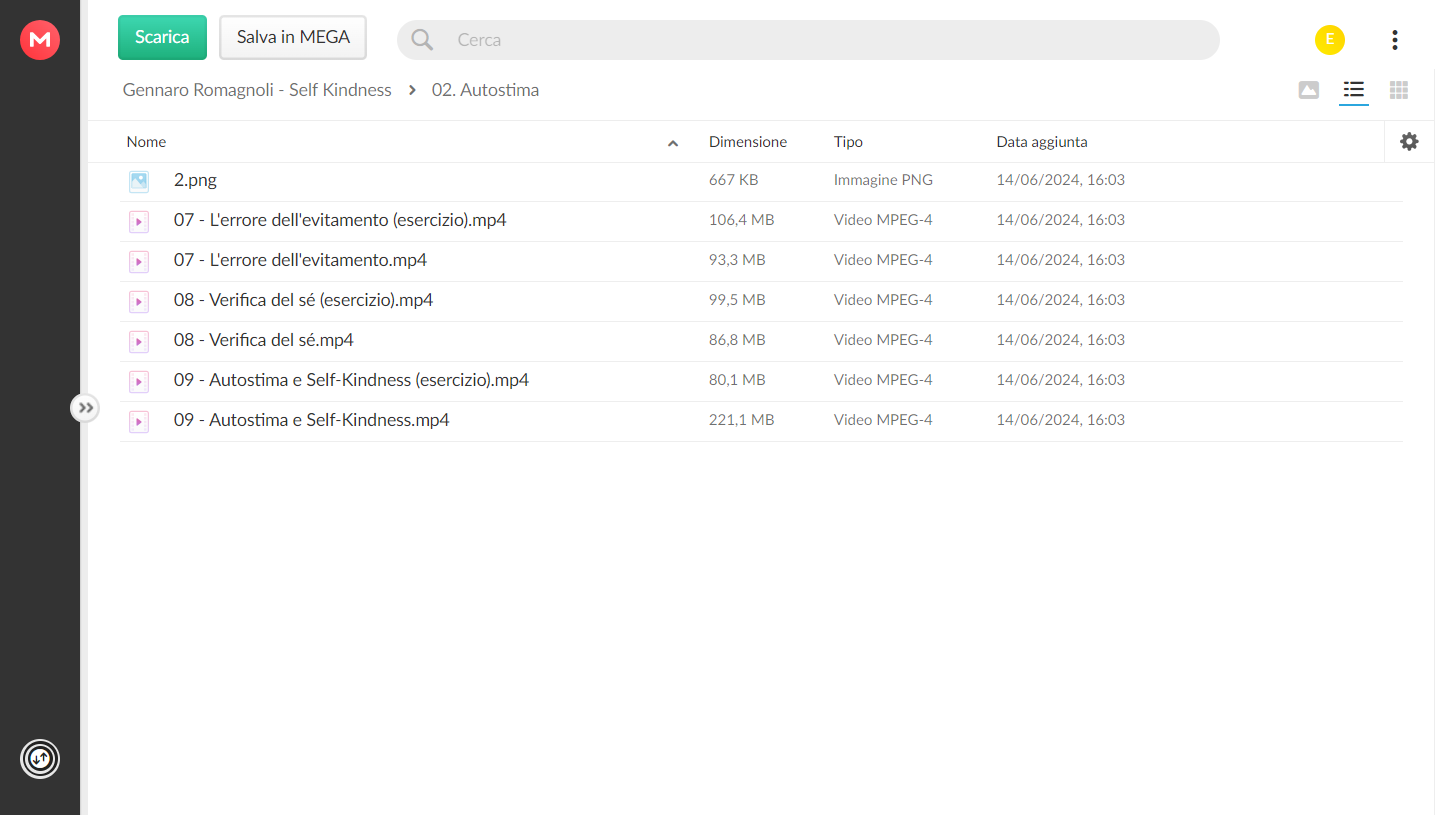The image size is (1435, 815).
Task: Click the Salva in MEGA button
Action: (x=293, y=37)
